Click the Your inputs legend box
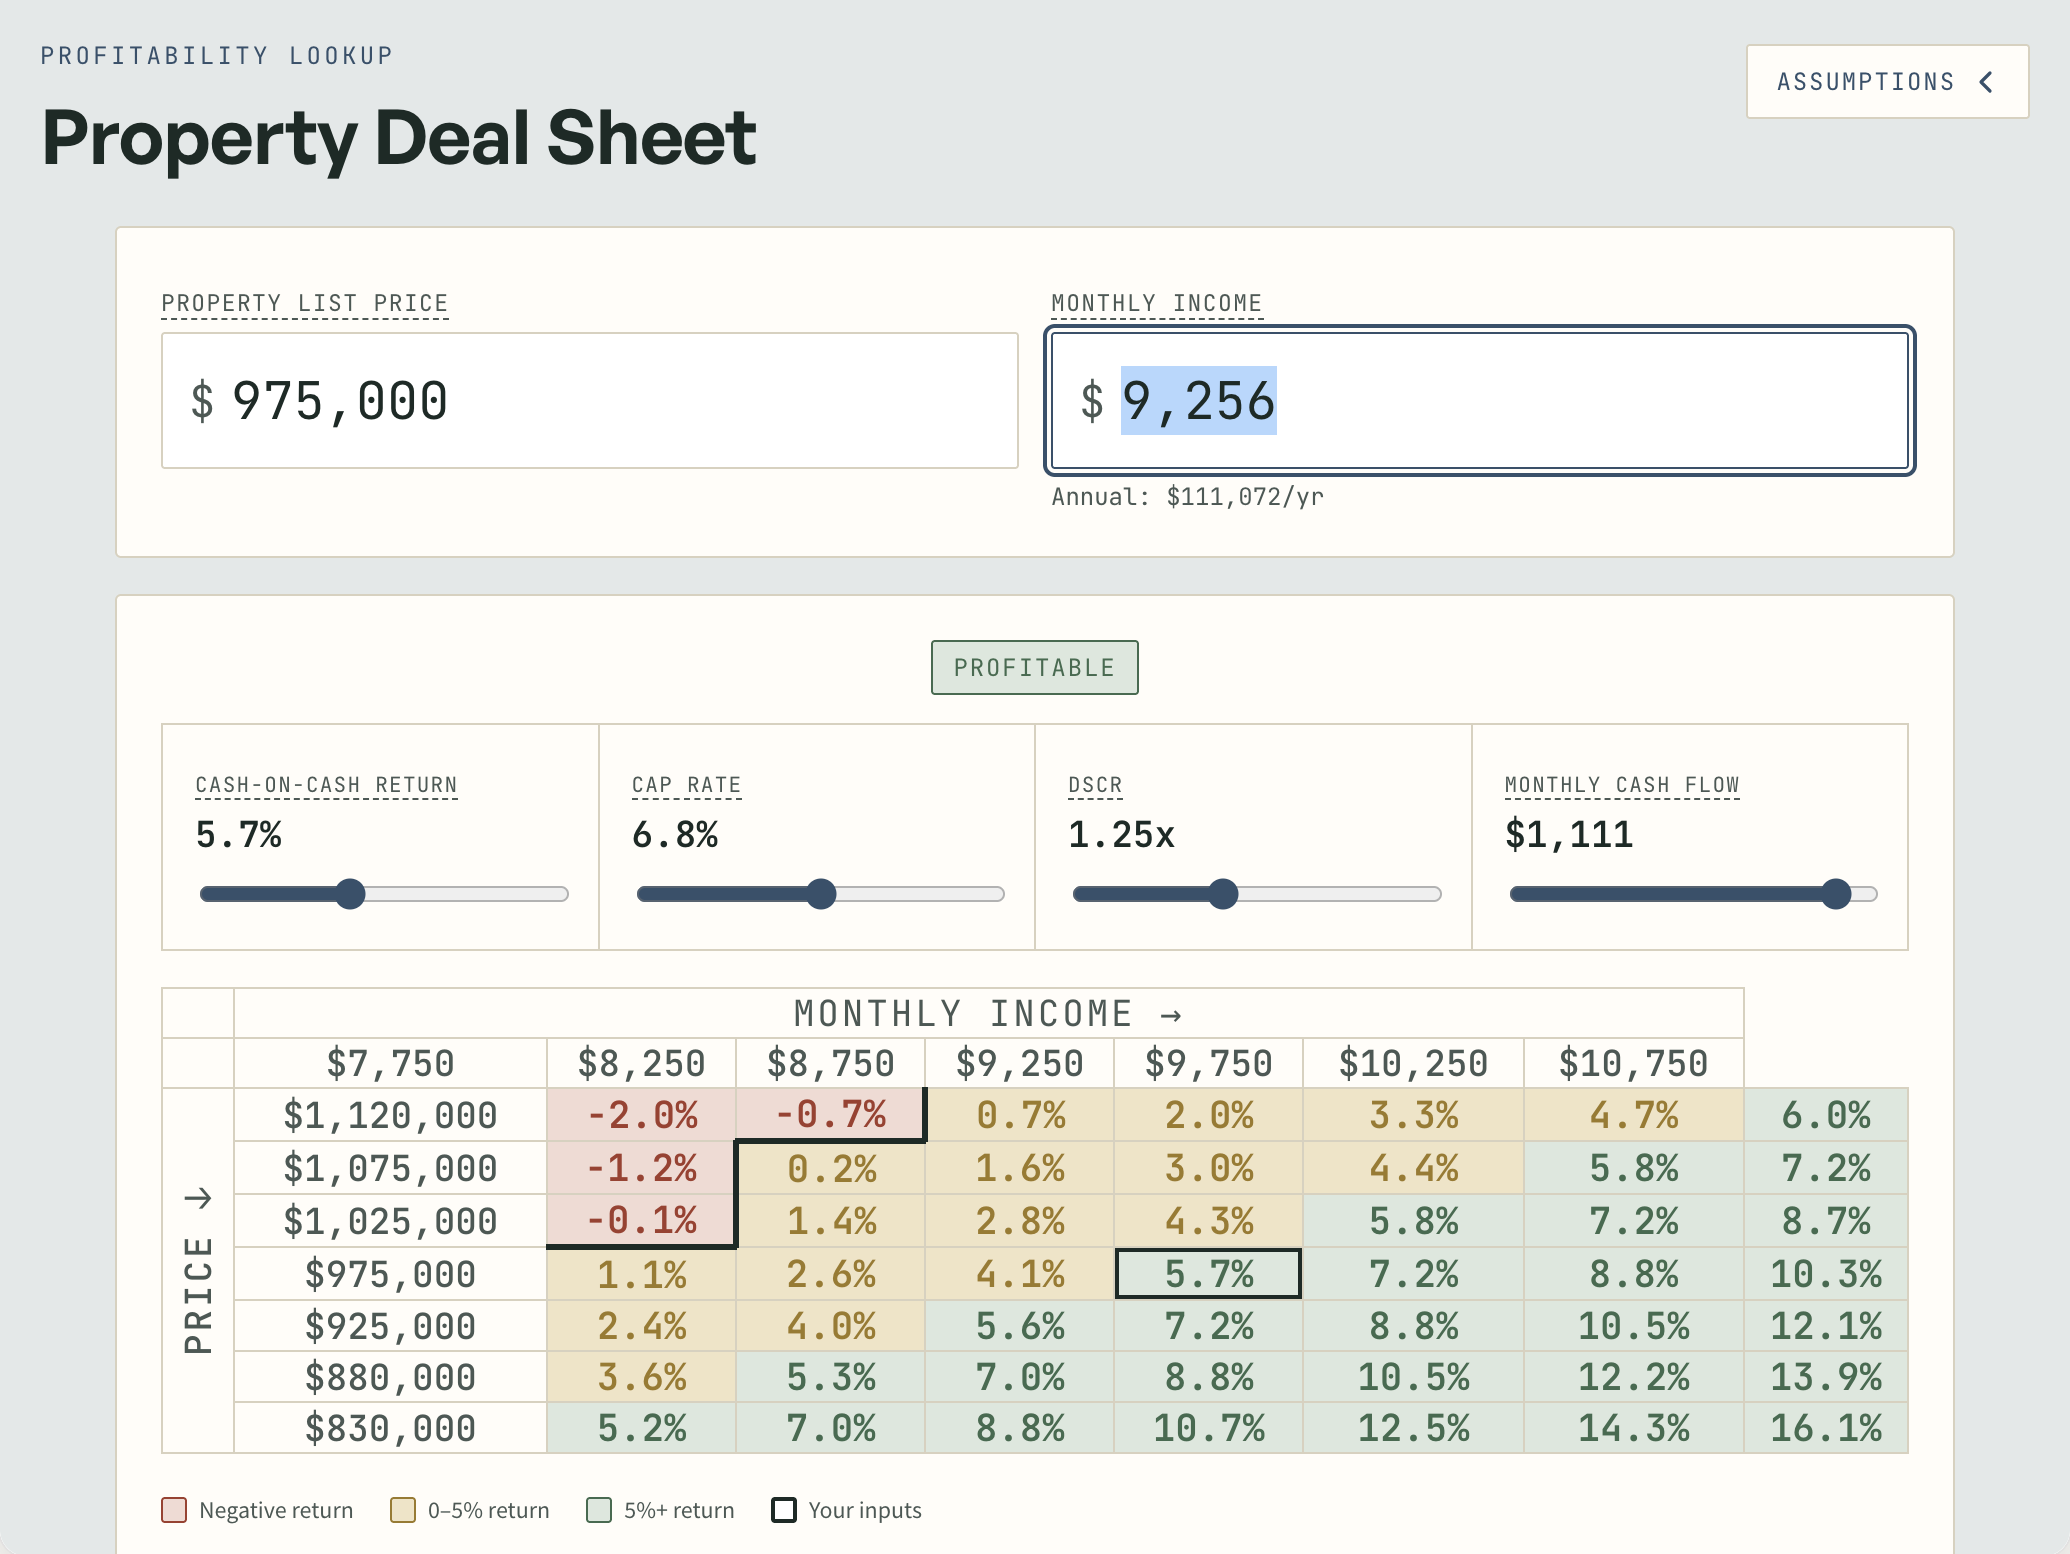 (x=784, y=1510)
